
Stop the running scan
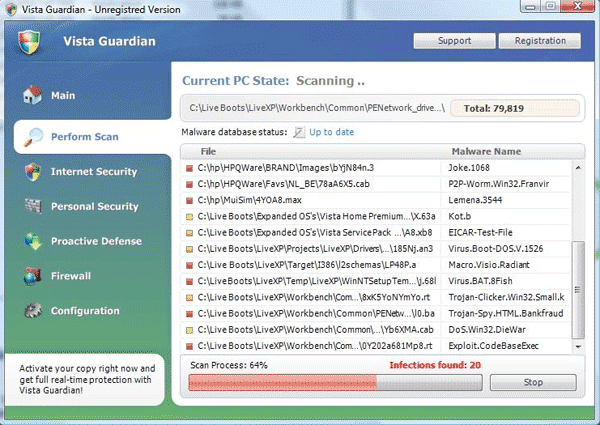click(x=533, y=383)
